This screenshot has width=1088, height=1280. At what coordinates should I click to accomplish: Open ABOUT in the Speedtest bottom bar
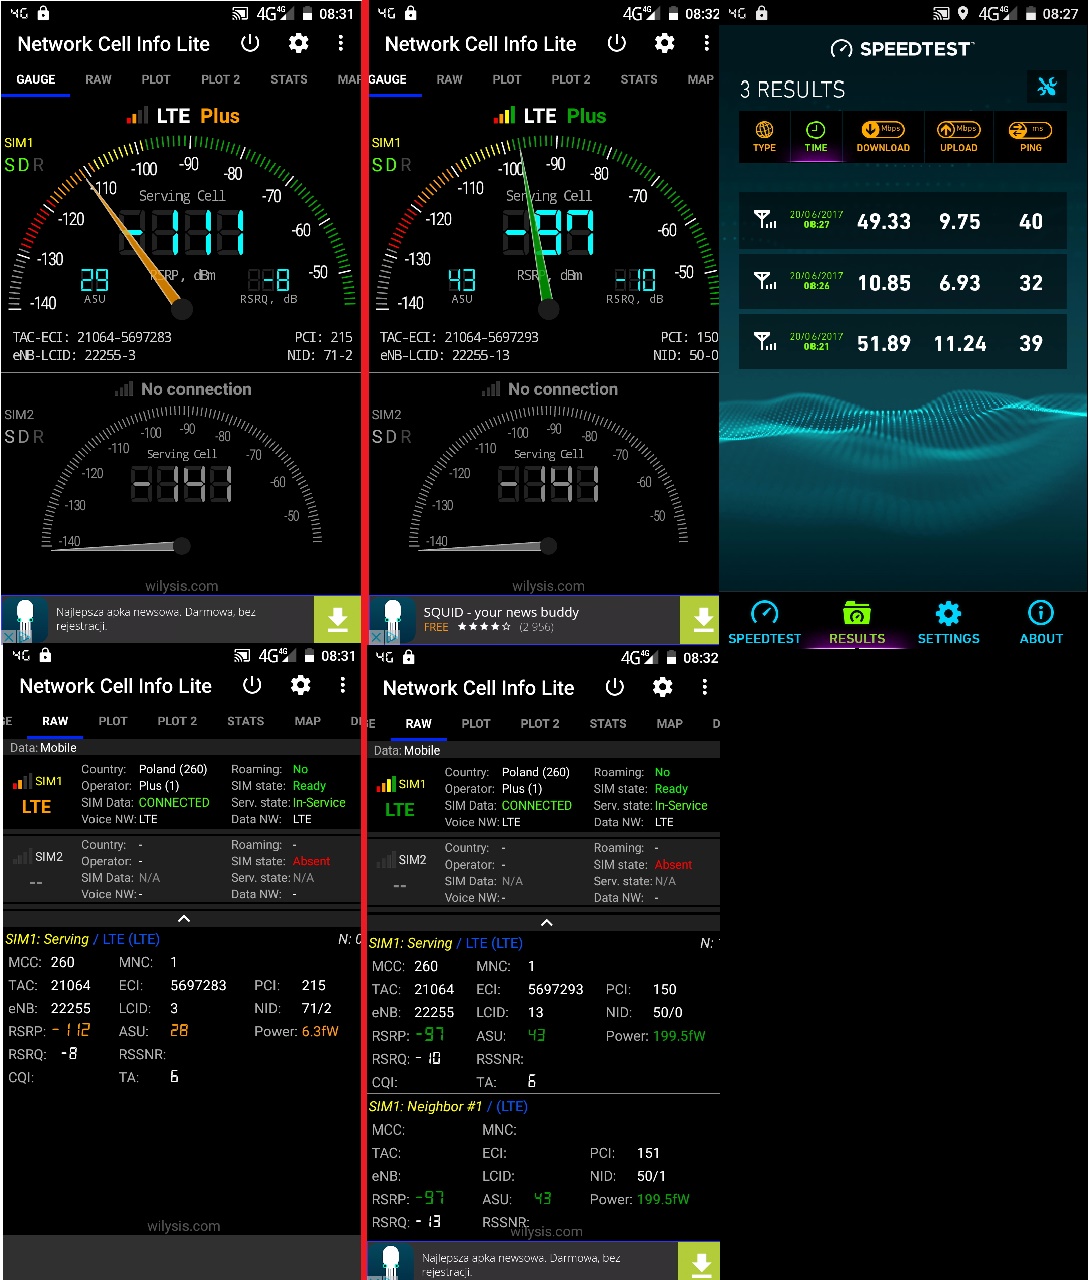point(1041,623)
